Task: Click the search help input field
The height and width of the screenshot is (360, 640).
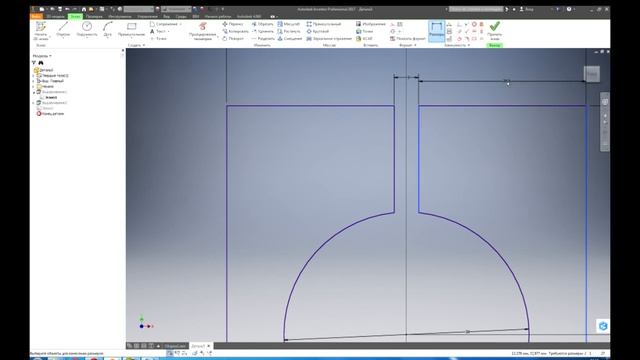Action: point(476,9)
